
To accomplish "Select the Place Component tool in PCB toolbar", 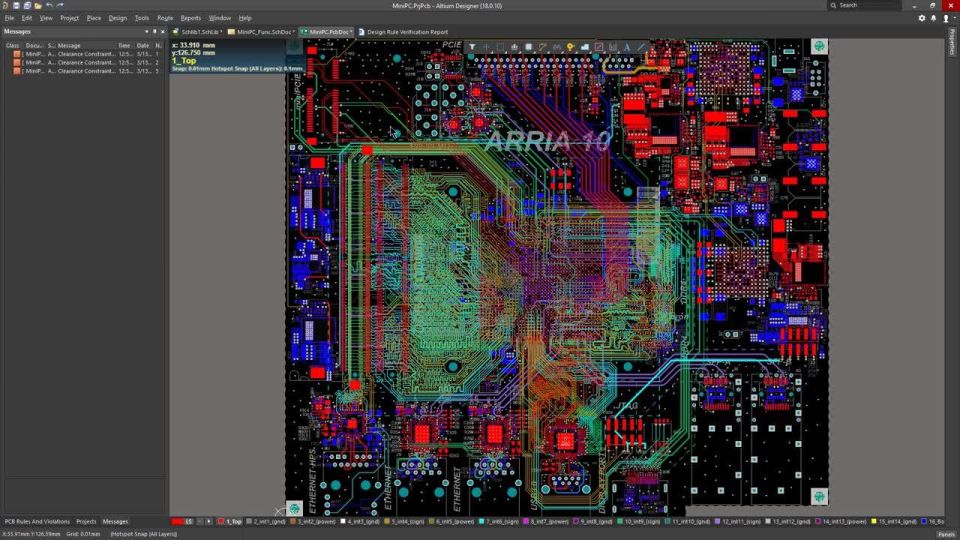I will (x=528, y=47).
